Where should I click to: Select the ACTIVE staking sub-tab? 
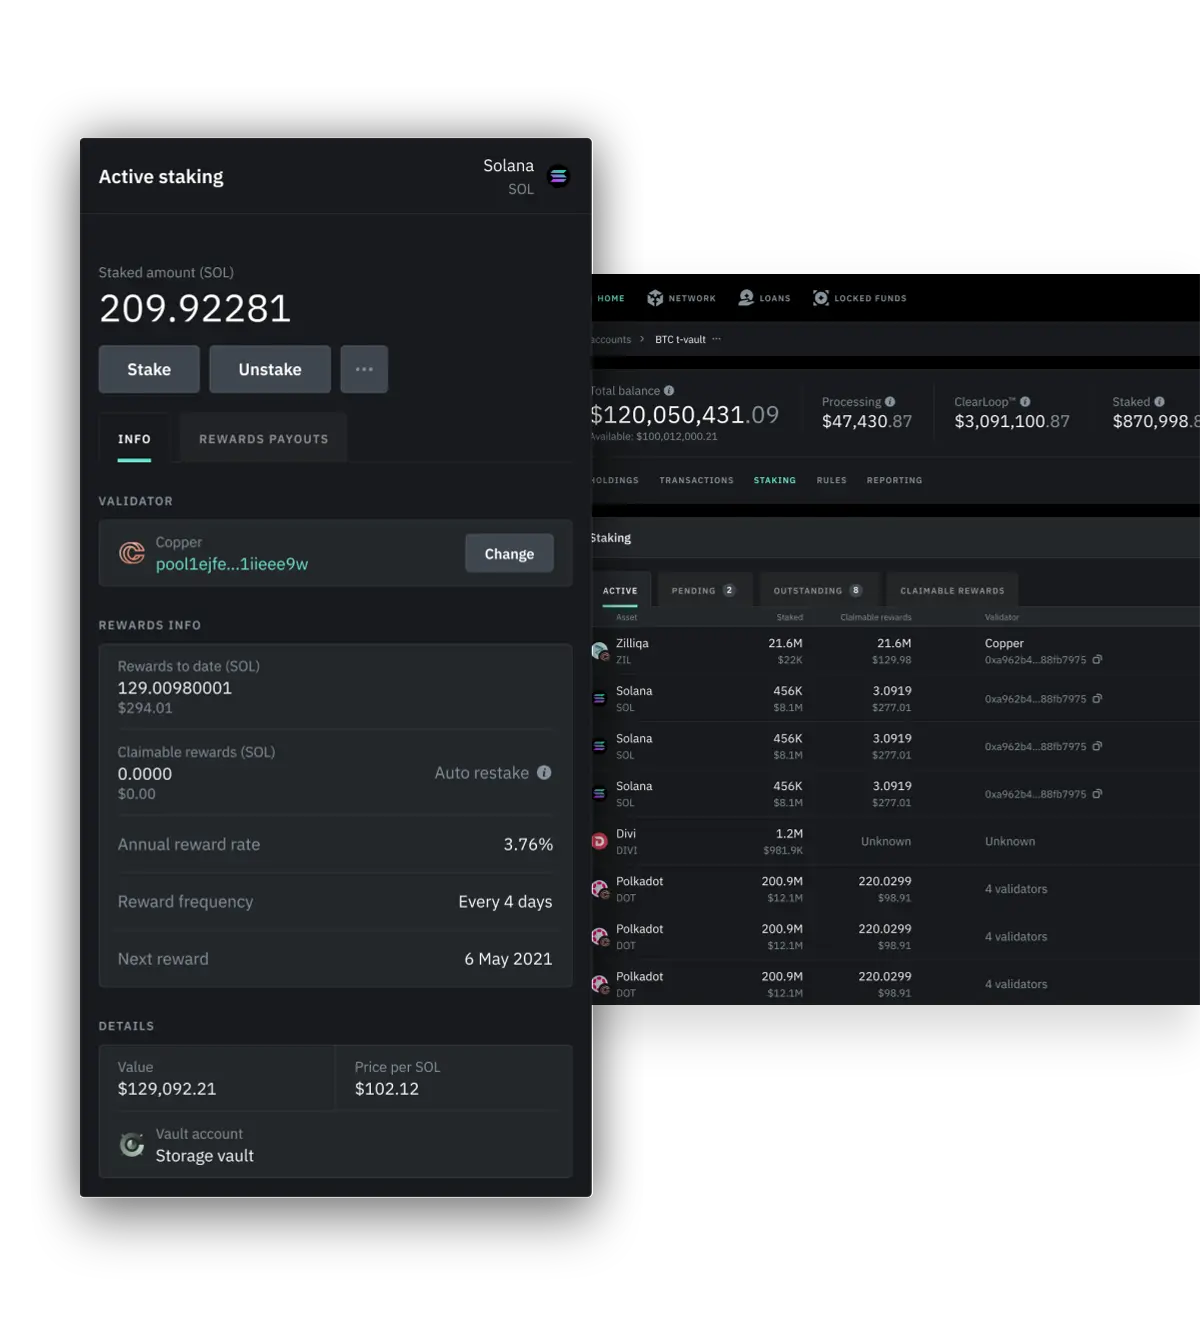[620, 590]
